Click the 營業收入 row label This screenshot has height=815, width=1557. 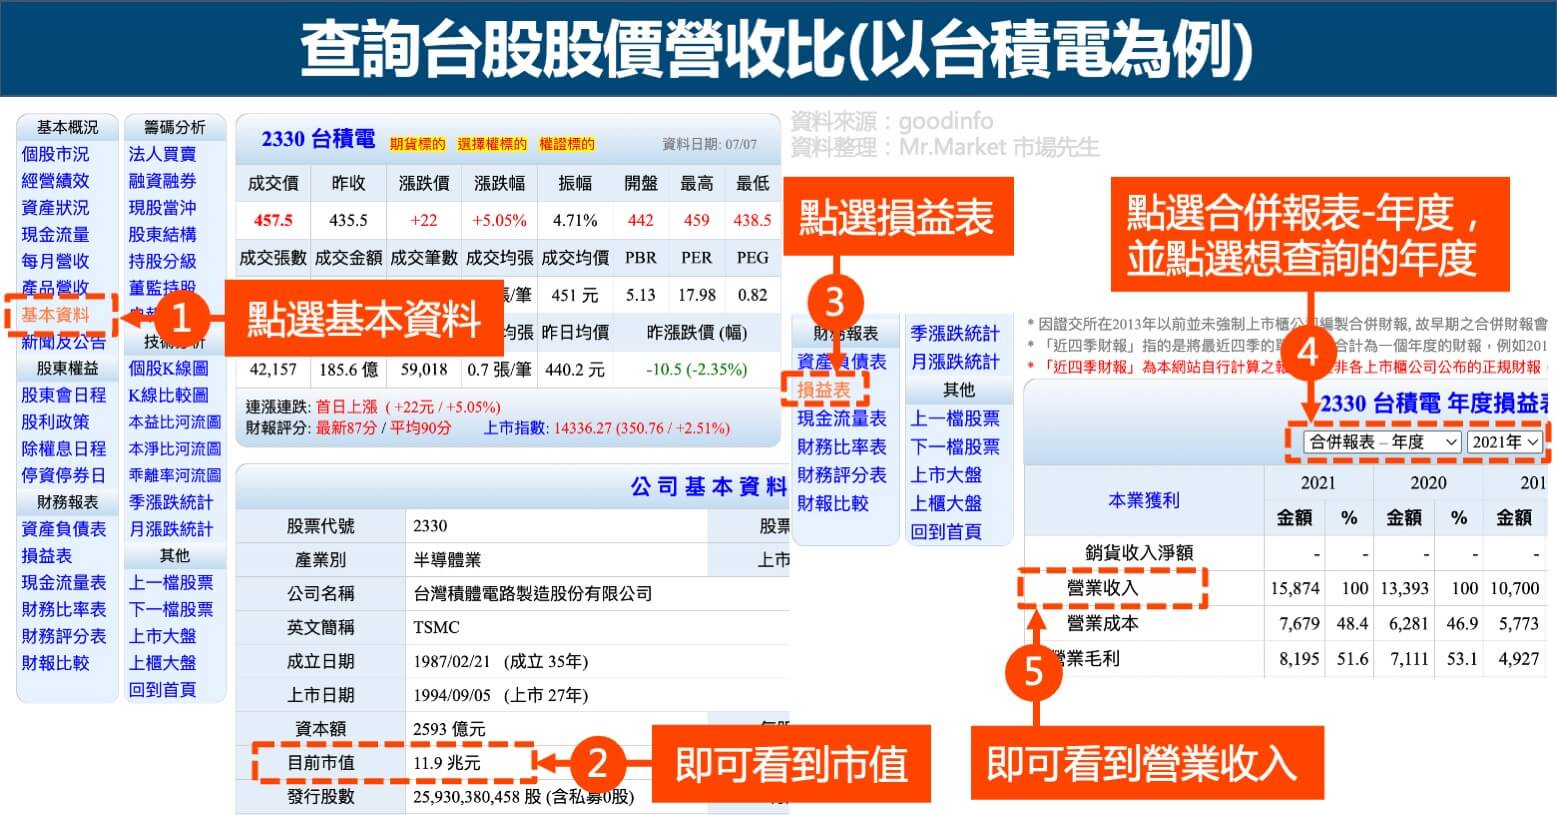click(x=1102, y=588)
